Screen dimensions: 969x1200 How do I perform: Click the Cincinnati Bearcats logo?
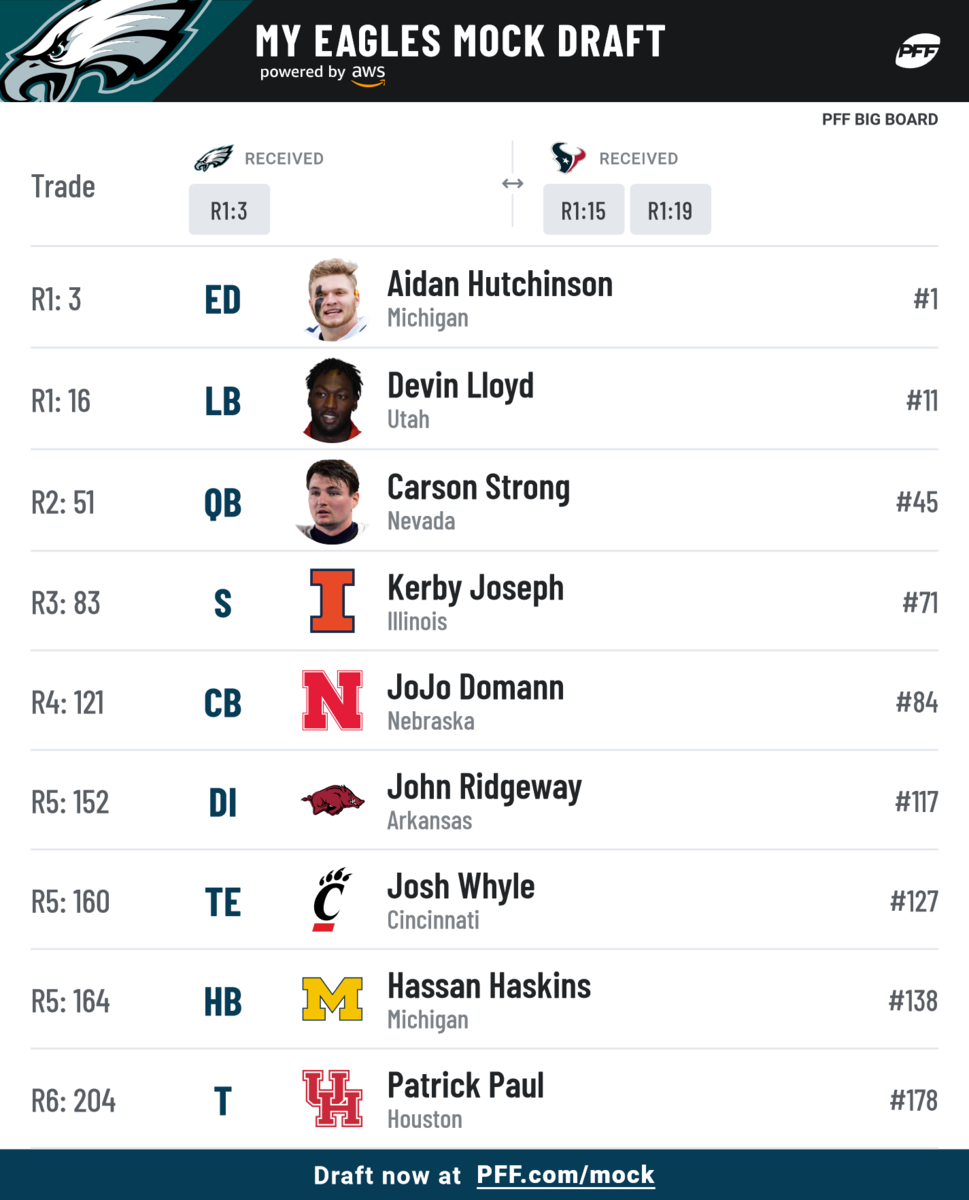tap(332, 900)
